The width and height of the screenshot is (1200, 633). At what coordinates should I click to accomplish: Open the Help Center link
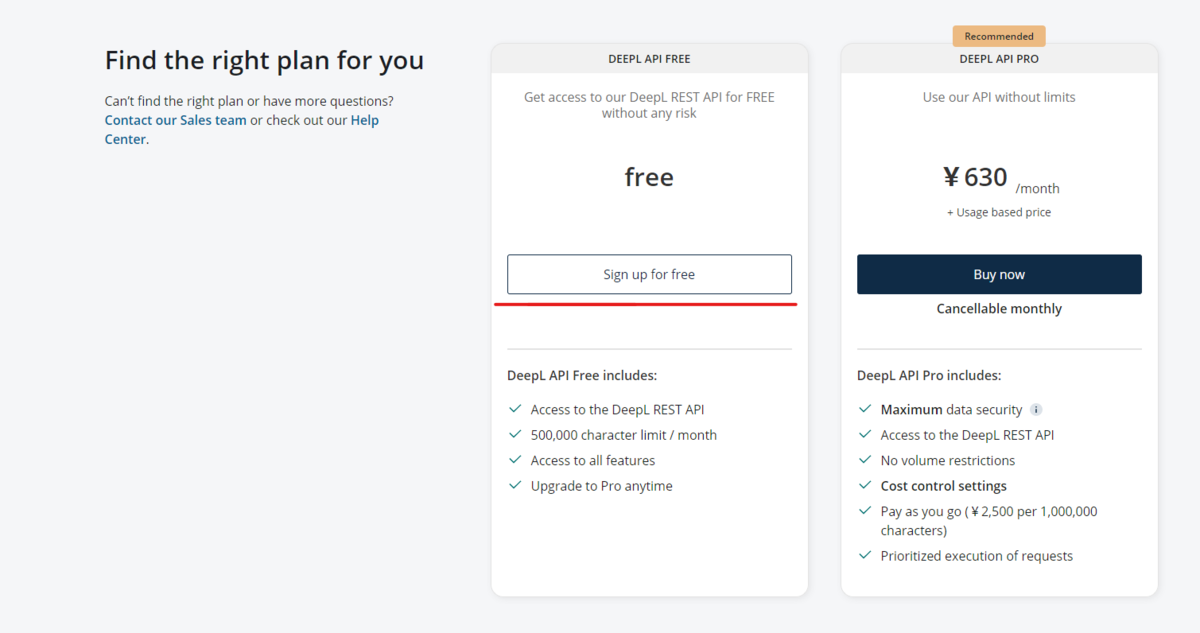tap(242, 130)
